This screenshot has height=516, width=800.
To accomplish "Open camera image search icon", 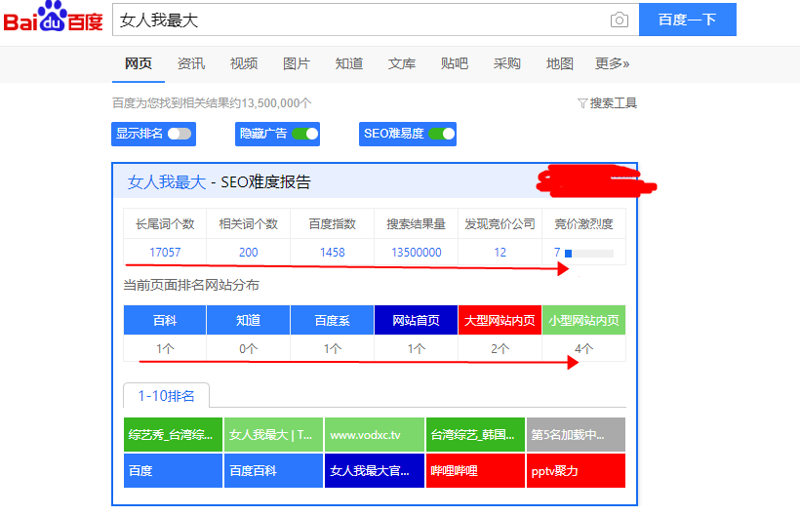I will [619, 20].
